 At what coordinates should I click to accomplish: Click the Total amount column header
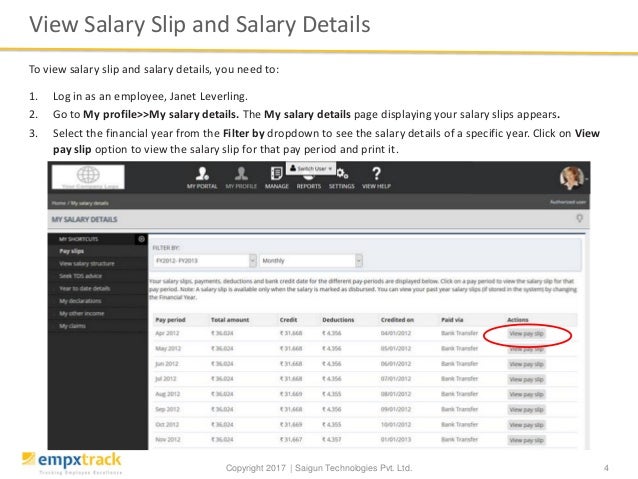point(230,320)
